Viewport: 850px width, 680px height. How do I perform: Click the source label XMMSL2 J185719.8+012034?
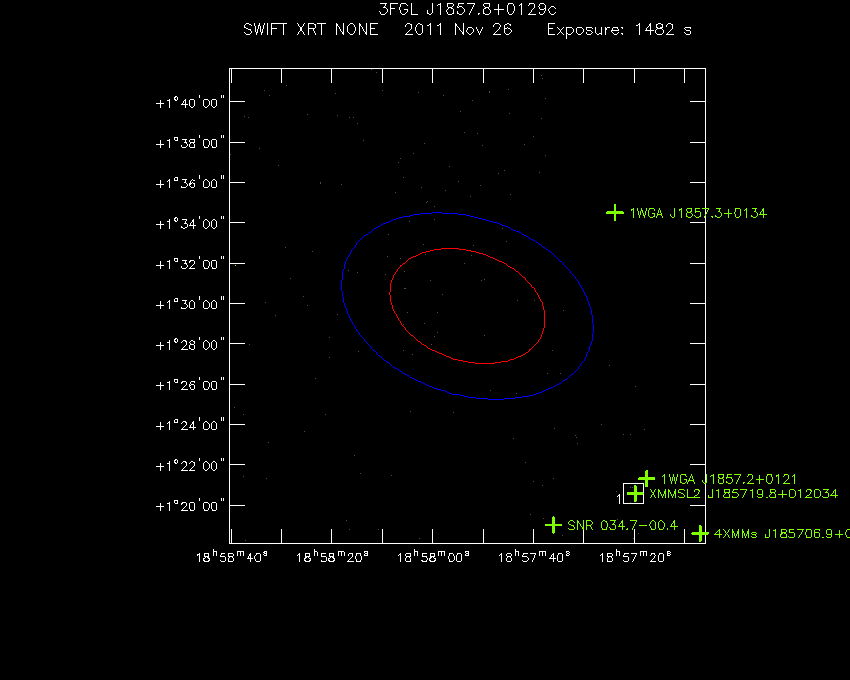tap(743, 493)
